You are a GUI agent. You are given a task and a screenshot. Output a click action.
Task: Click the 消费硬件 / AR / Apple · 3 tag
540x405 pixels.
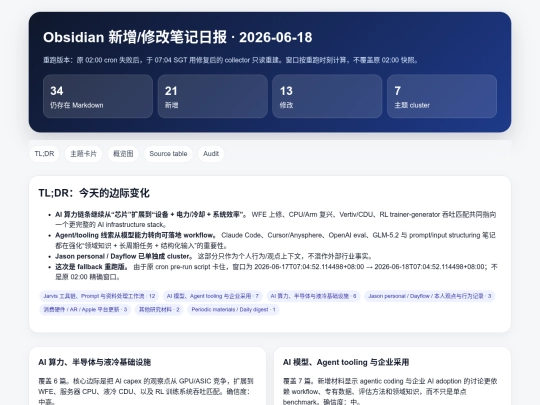coord(85,309)
